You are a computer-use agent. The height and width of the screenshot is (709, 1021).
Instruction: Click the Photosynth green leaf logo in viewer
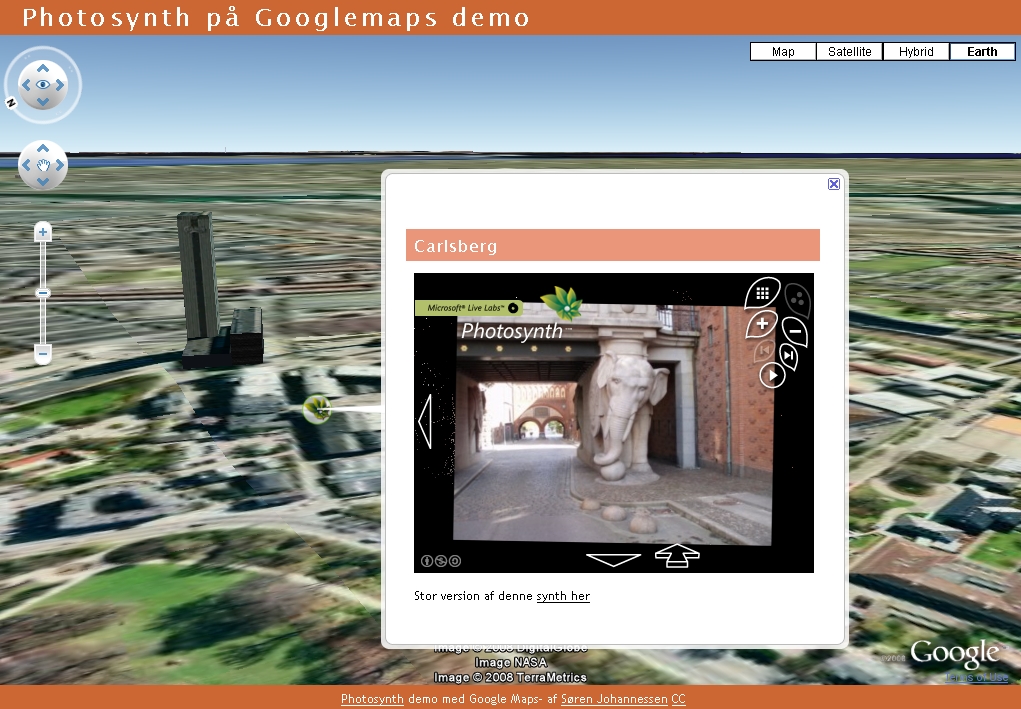[562, 303]
